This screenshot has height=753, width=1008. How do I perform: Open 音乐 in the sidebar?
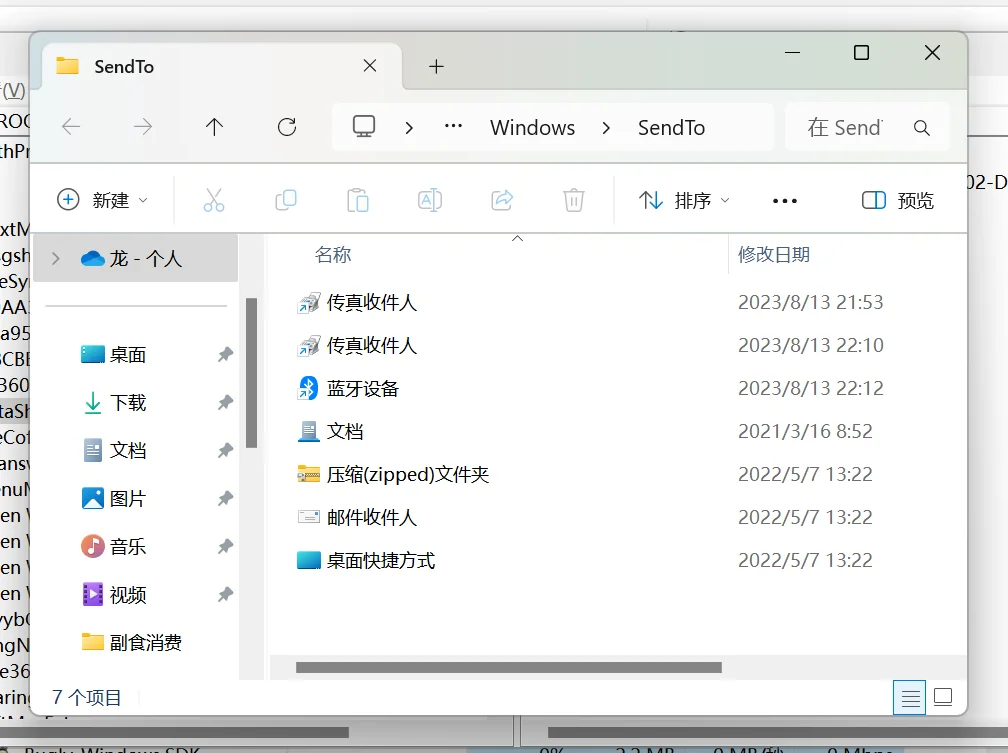pyautogui.click(x=113, y=547)
